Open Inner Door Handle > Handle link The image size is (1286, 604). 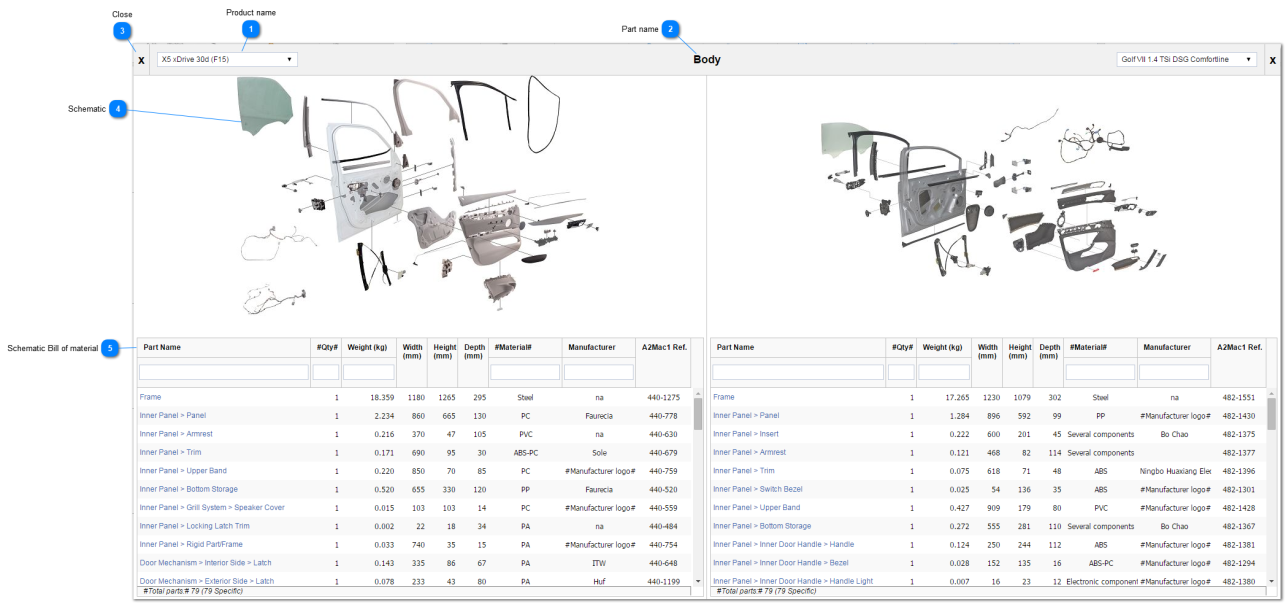pos(784,544)
